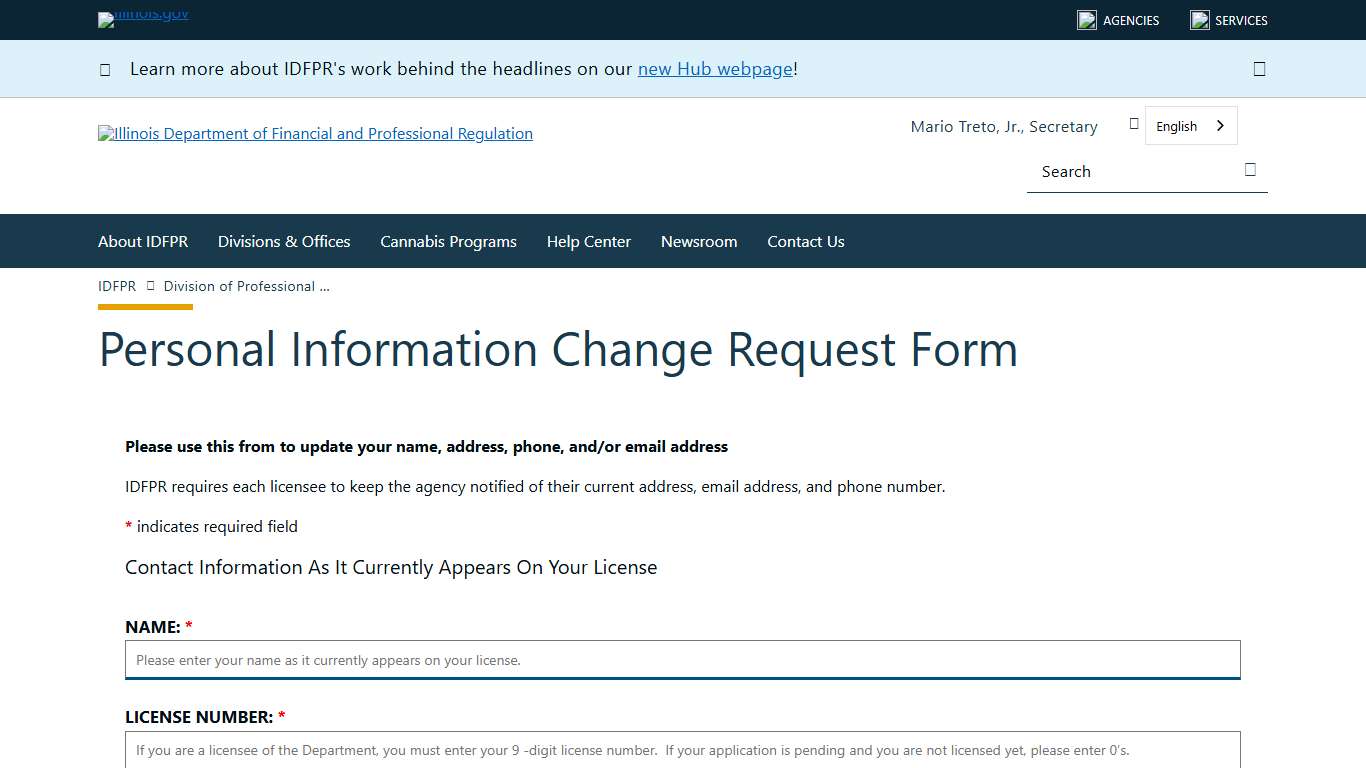Open the Cannabis Programs menu

(x=448, y=241)
